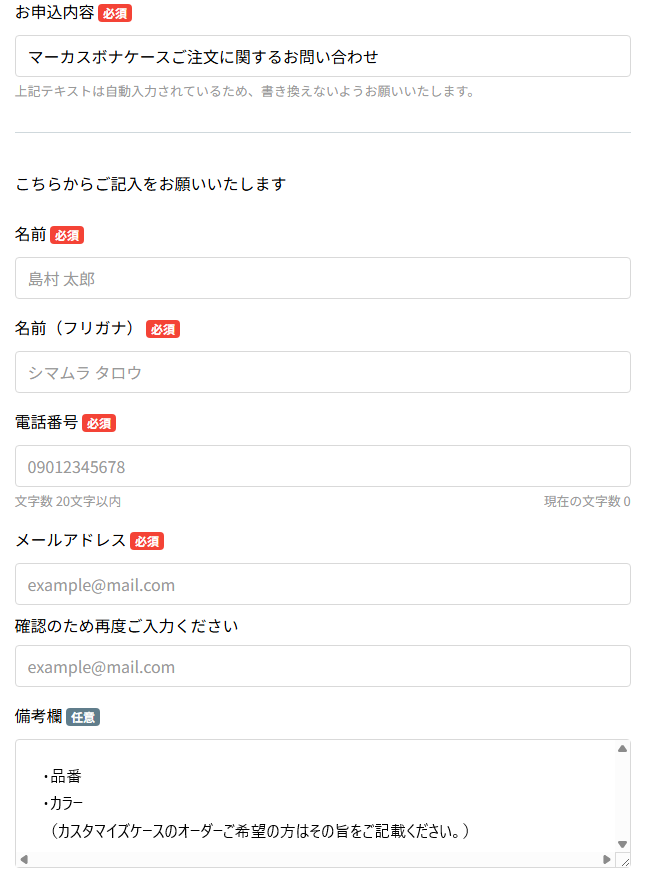Focus the email confirmation field below 確認のため再度ご入力ください
The image size is (664, 873).
point(322,666)
